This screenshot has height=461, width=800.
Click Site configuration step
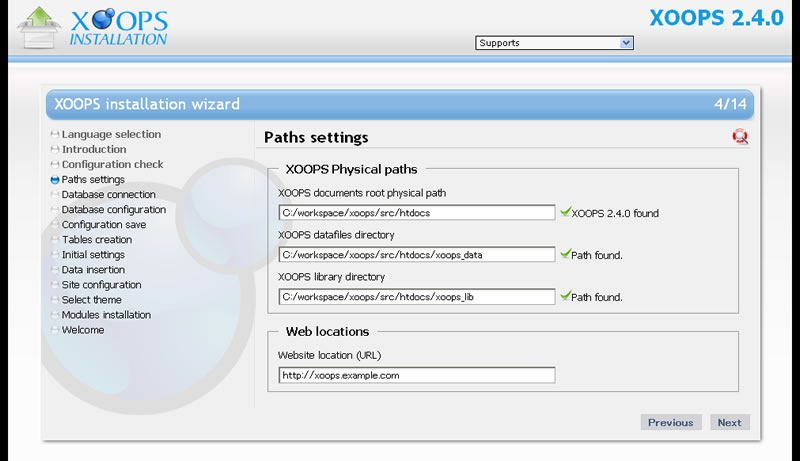coord(101,285)
